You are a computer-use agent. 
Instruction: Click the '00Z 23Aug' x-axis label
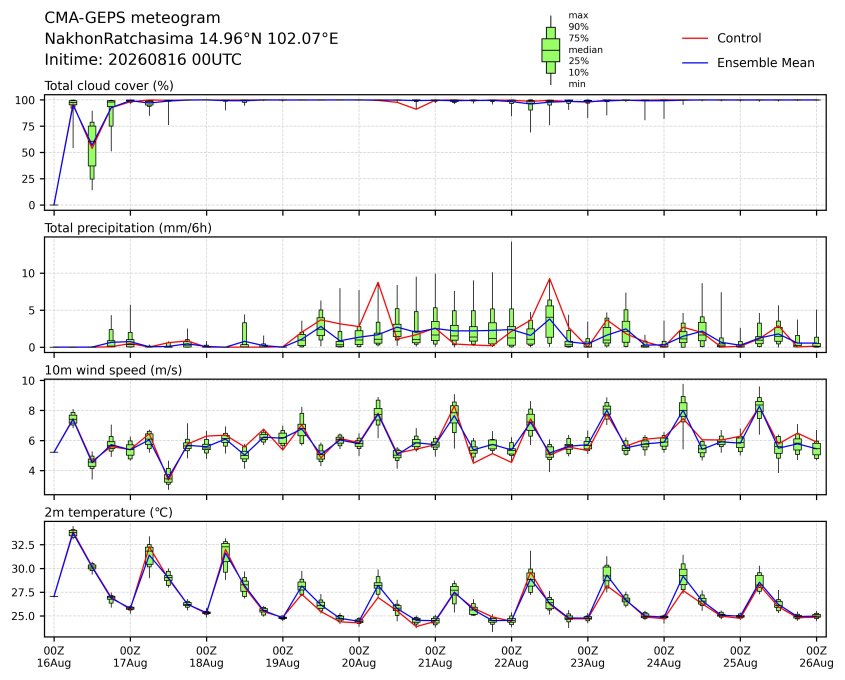click(587, 656)
